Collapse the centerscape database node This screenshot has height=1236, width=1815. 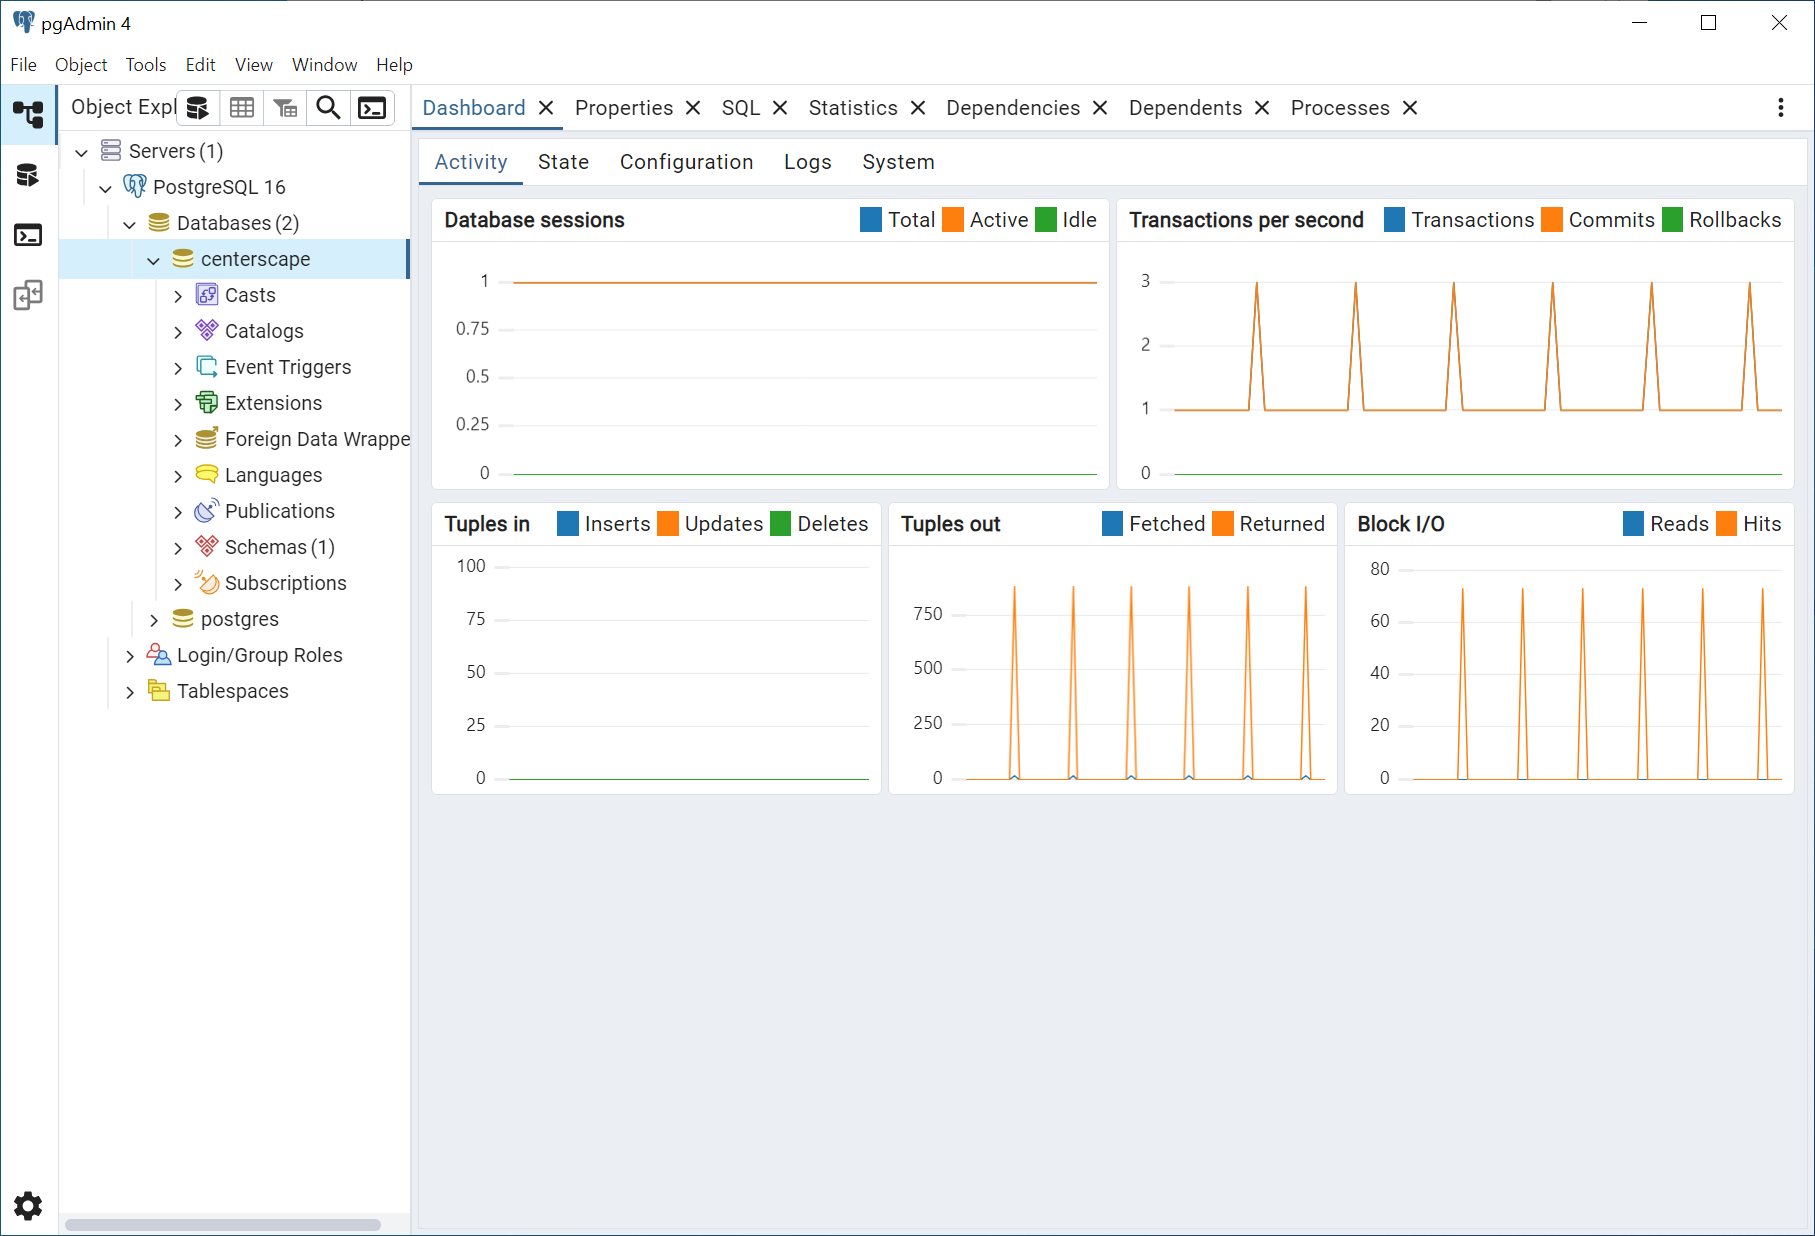click(x=154, y=260)
